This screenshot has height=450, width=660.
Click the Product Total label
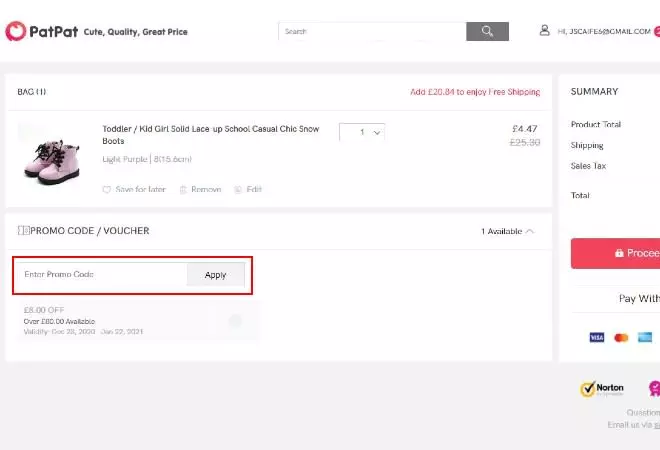pos(596,124)
